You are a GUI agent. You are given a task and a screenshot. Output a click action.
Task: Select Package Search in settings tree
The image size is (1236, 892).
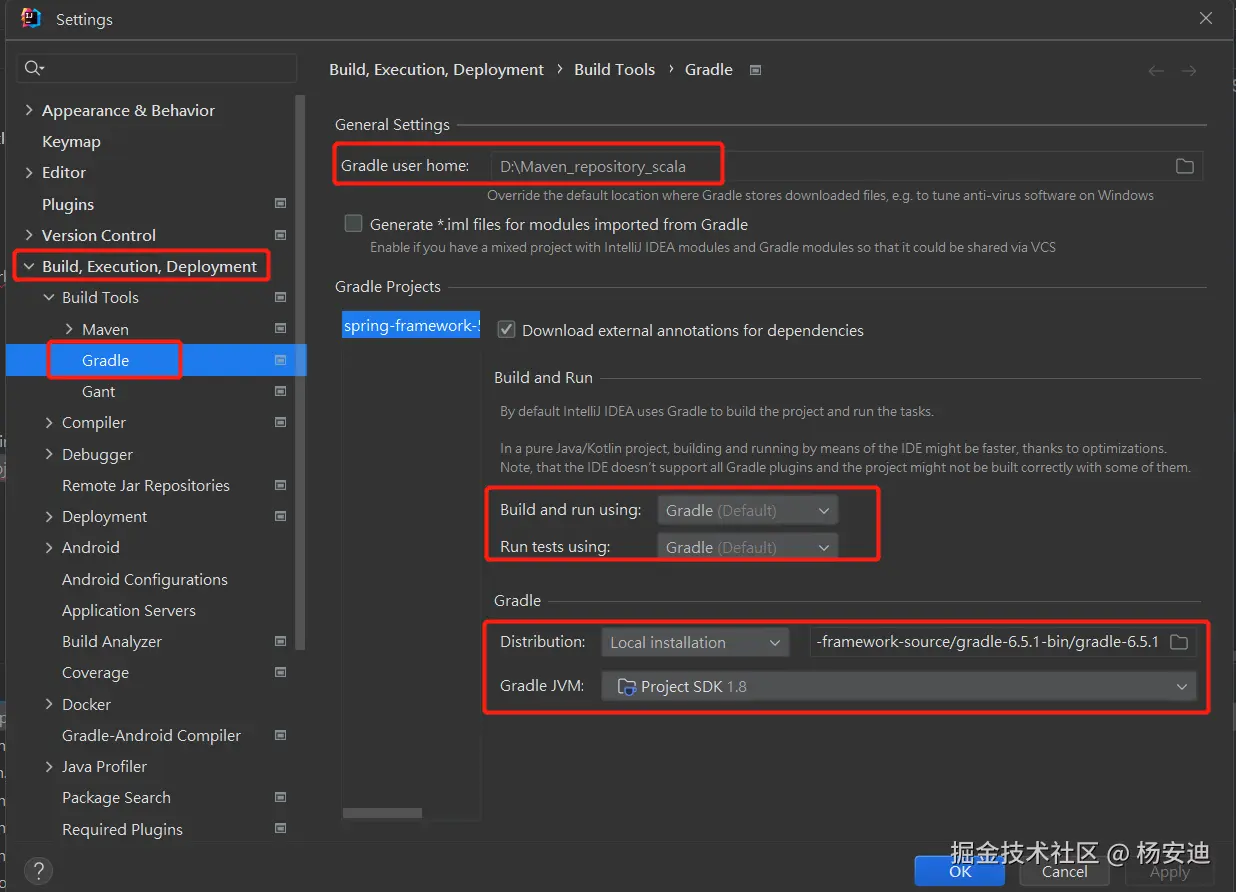point(116,797)
